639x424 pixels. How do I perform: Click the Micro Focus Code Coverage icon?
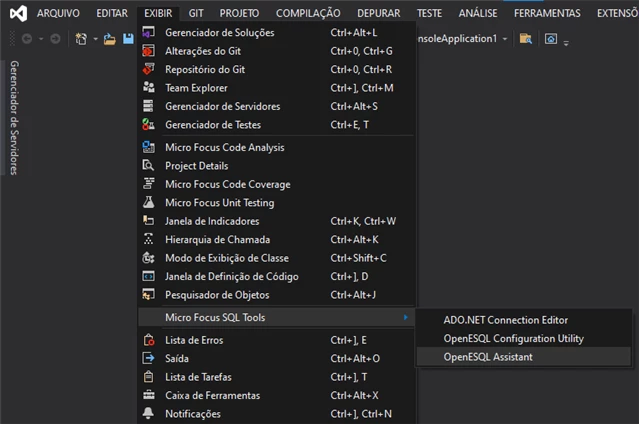coord(148,183)
